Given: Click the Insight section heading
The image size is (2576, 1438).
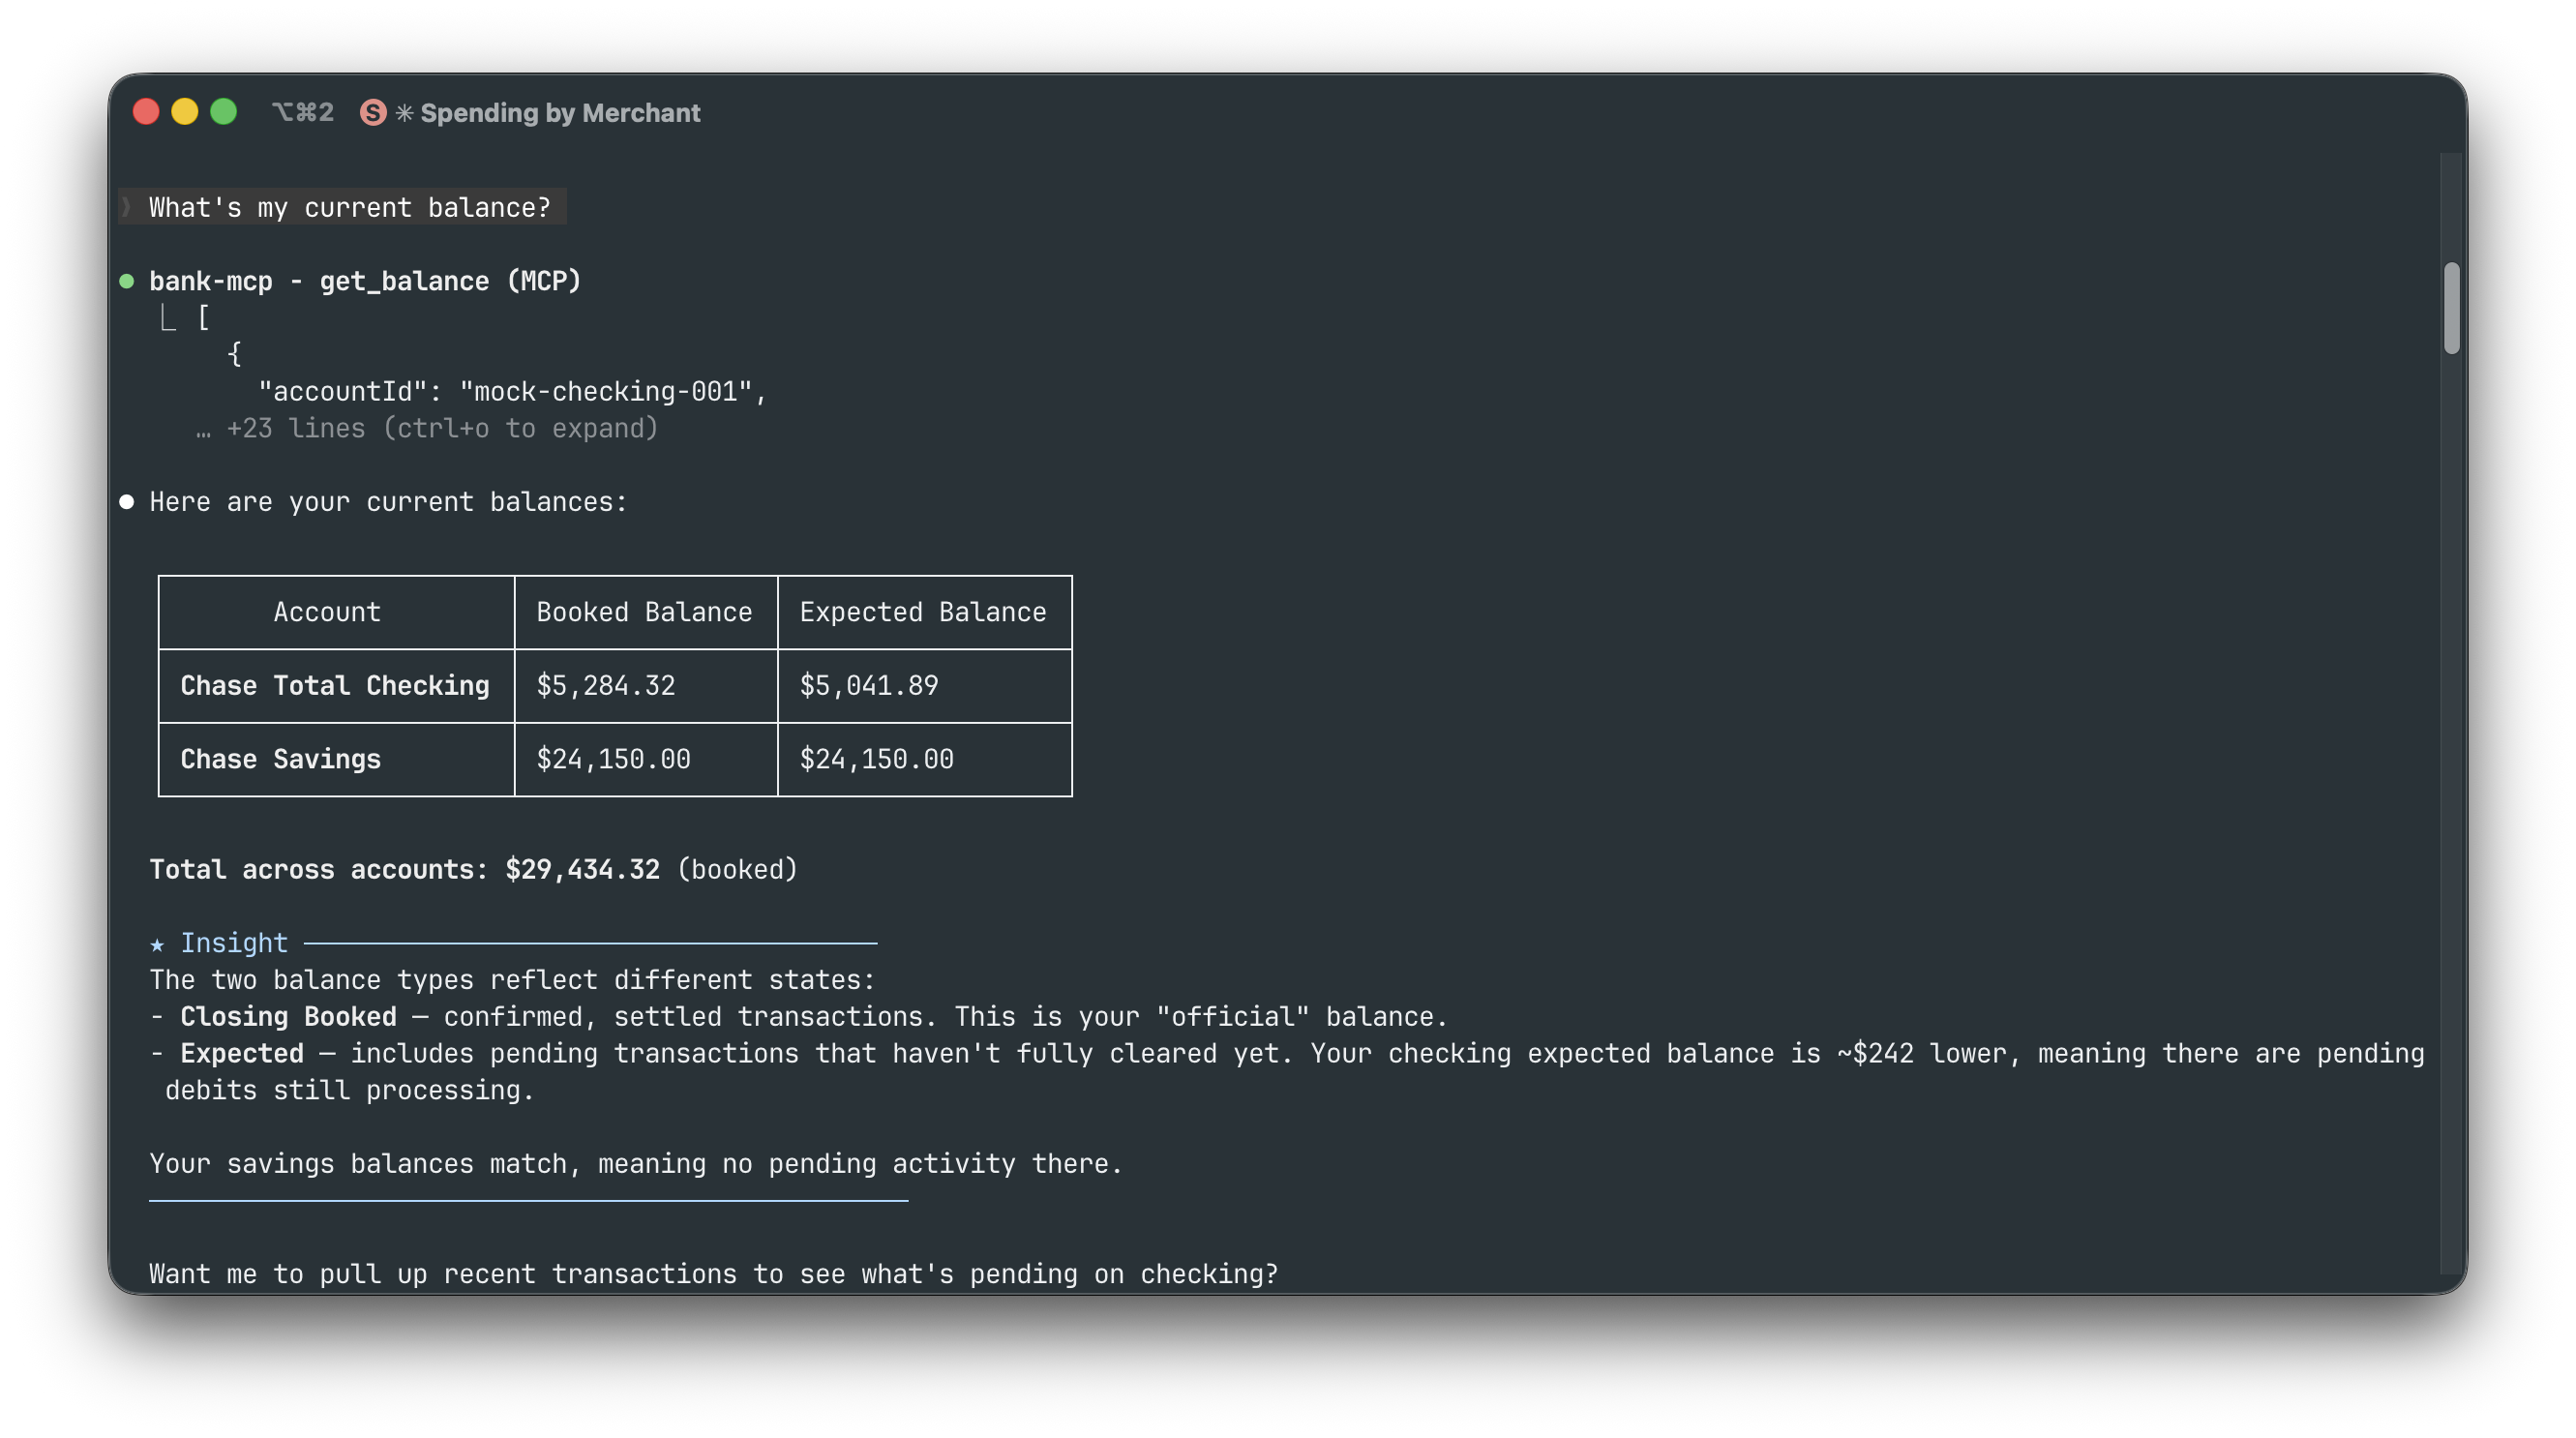Looking at the screenshot, I should pyautogui.click(x=234, y=943).
